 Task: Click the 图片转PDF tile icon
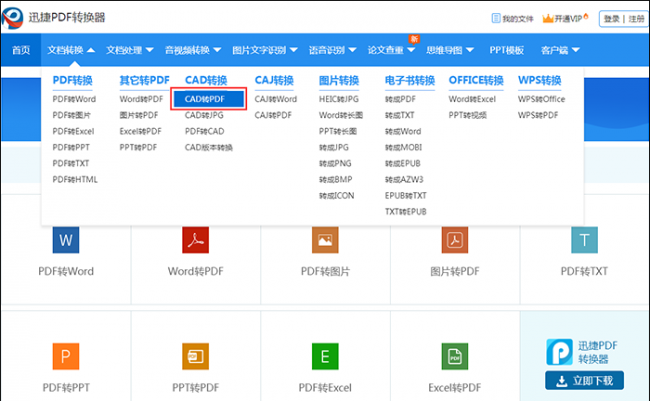pos(455,240)
